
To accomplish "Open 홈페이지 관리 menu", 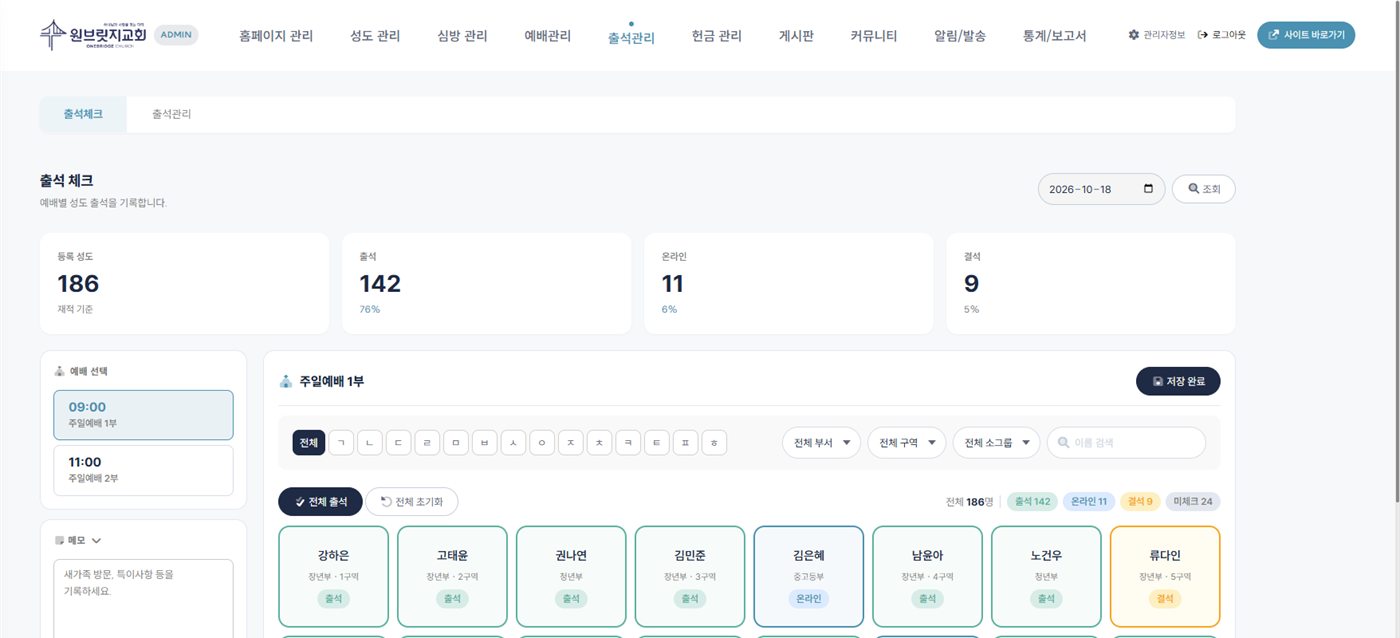I will pyautogui.click(x=276, y=36).
